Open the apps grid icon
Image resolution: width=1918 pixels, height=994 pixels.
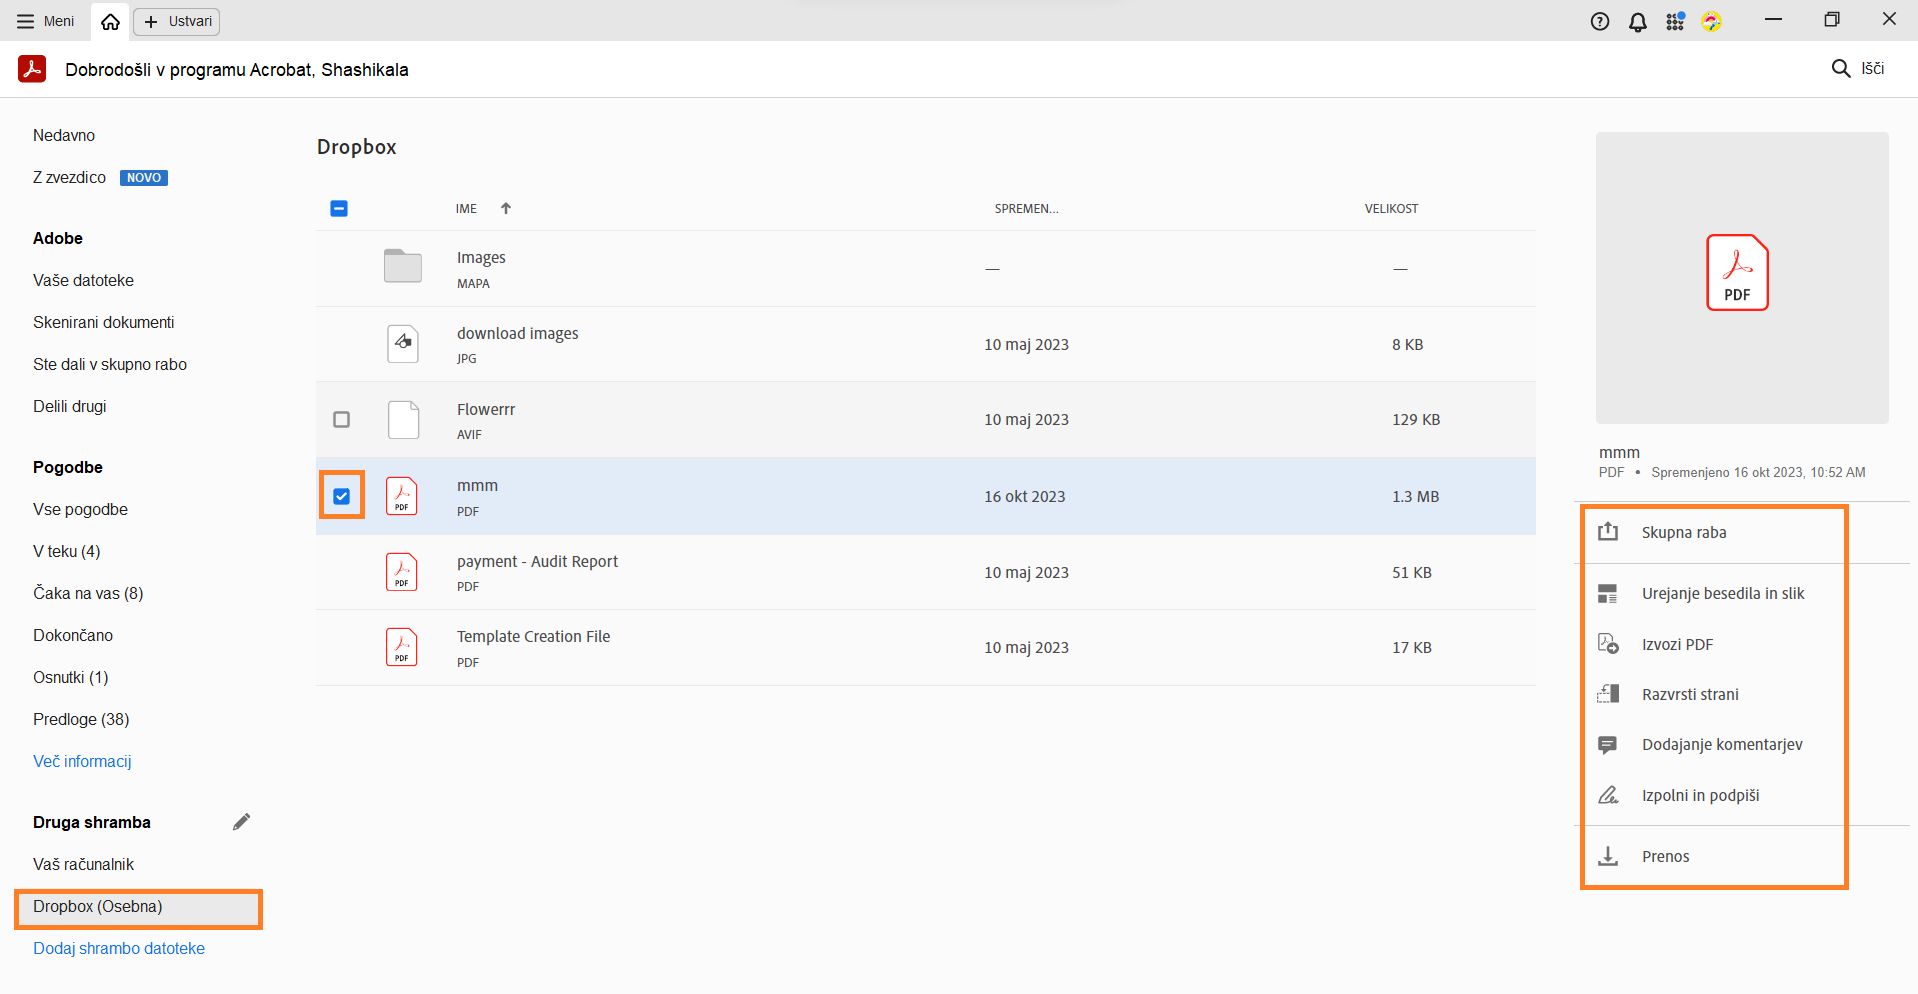[1675, 21]
